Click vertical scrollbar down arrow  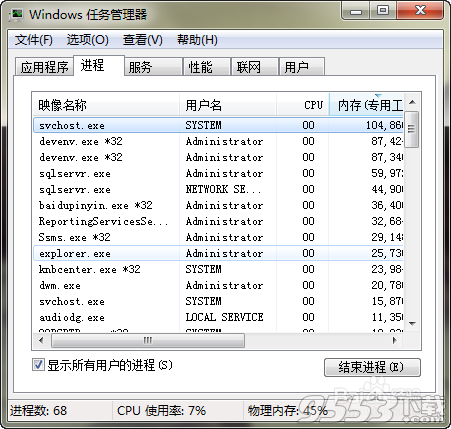[x=412, y=324]
